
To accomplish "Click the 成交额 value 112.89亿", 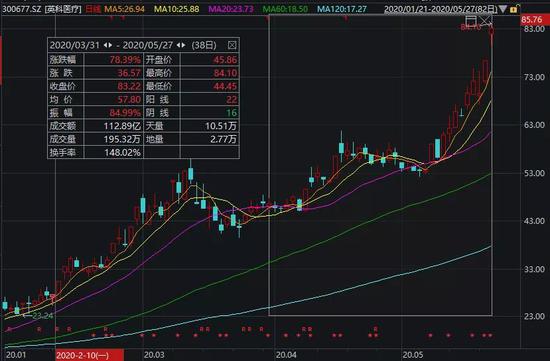I will (122, 126).
